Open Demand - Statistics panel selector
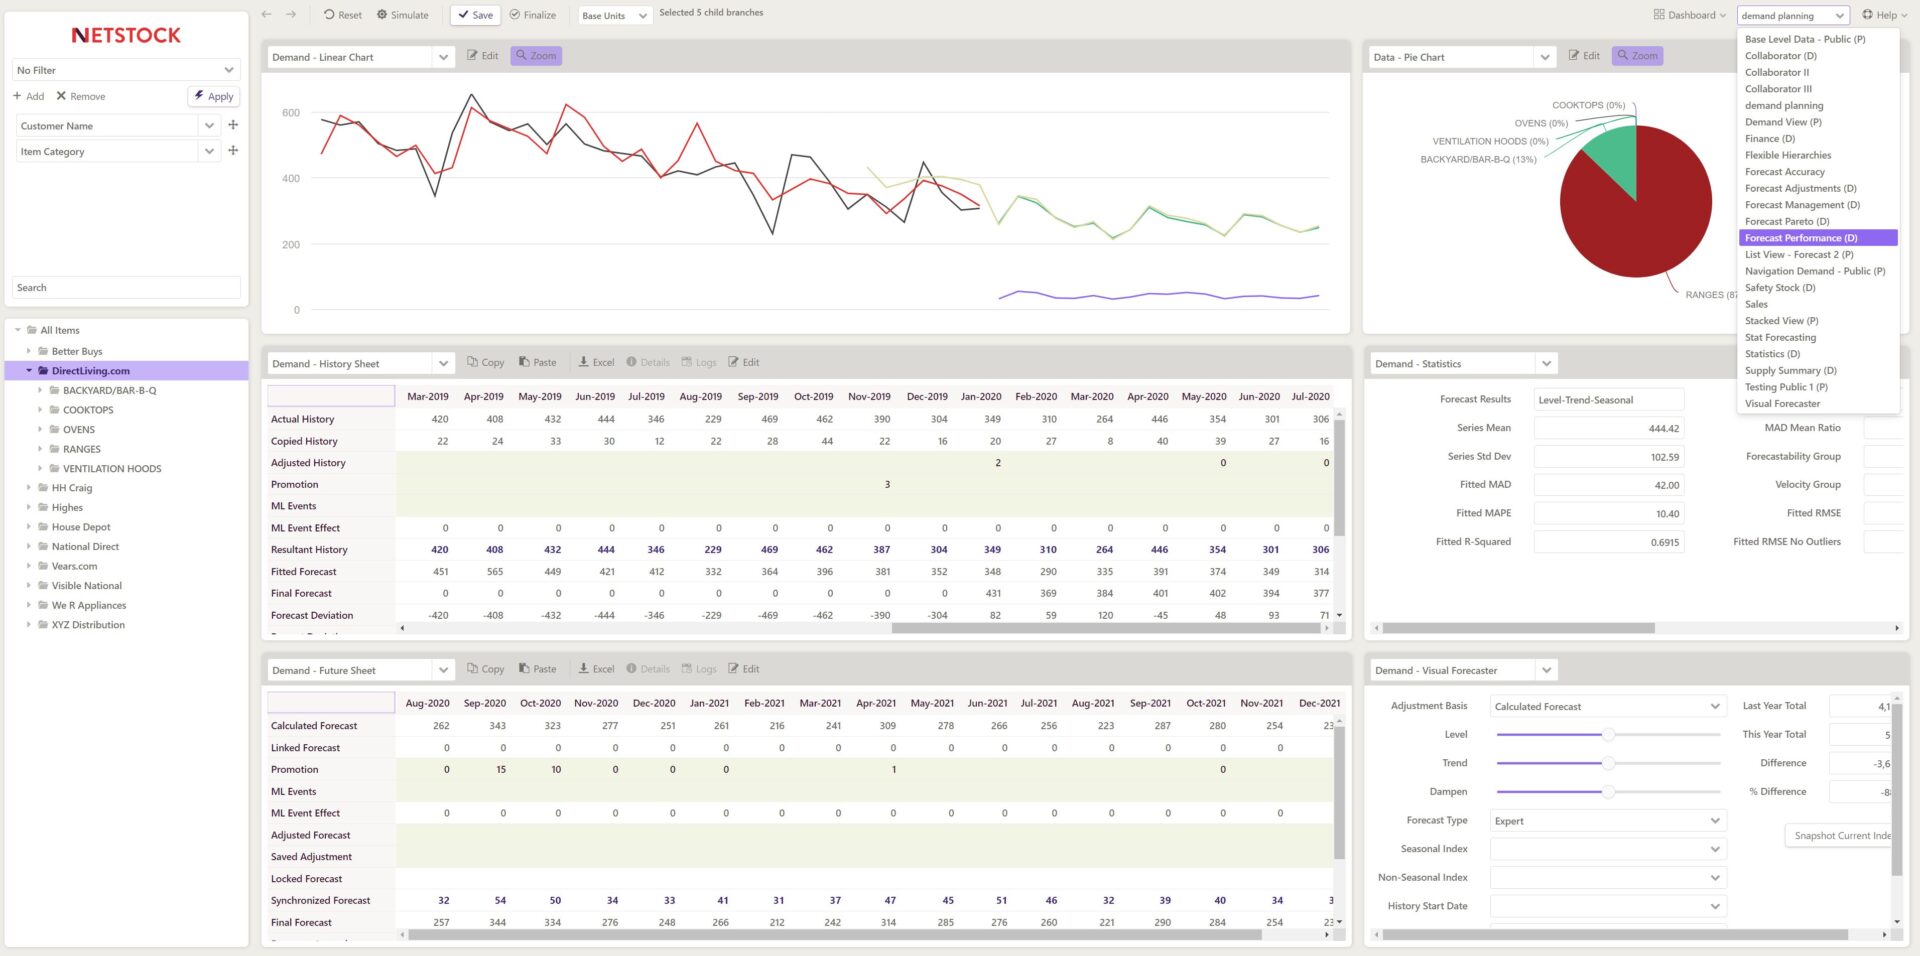The height and width of the screenshot is (956, 1920). 1463,364
